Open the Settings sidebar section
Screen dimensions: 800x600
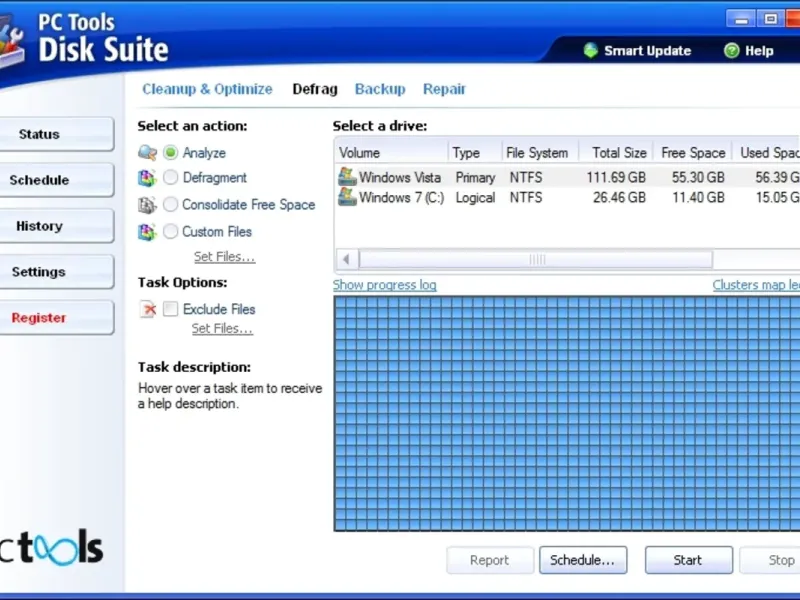[x=56, y=272]
